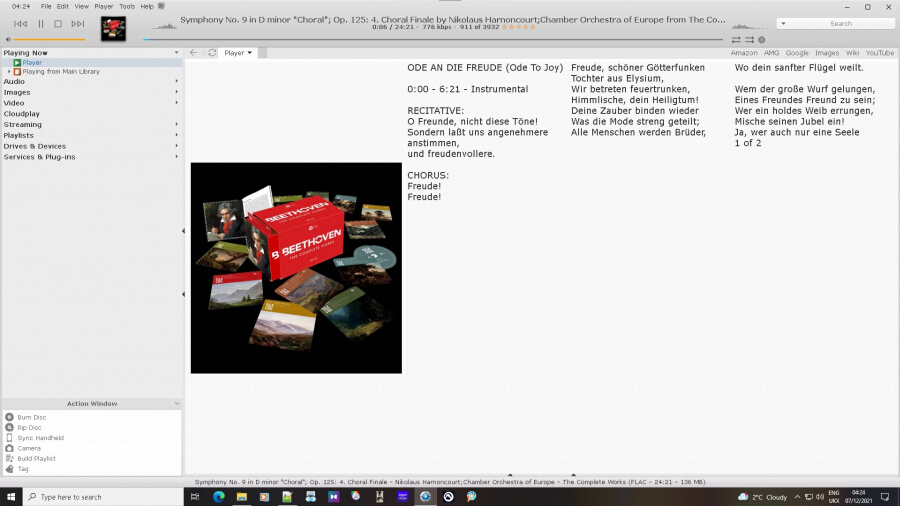Skip to the previous track
This screenshot has width=900, height=506.
click(20, 24)
